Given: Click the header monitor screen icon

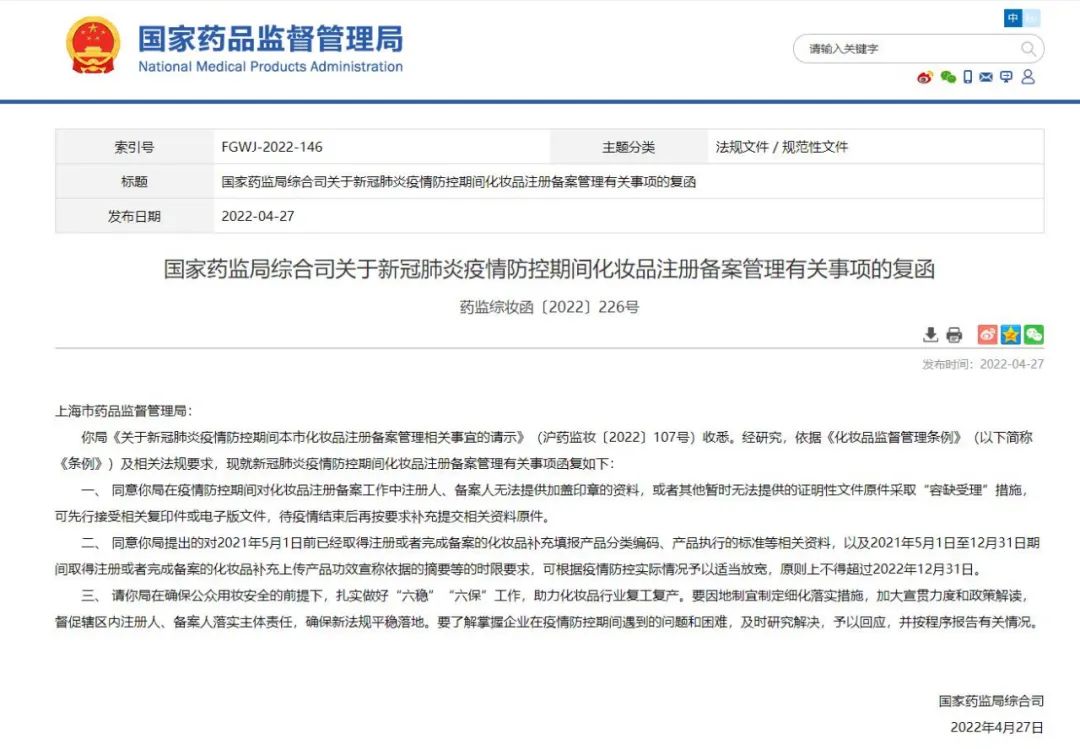Looking at the screenshot, I should [x=1006, y=77].
